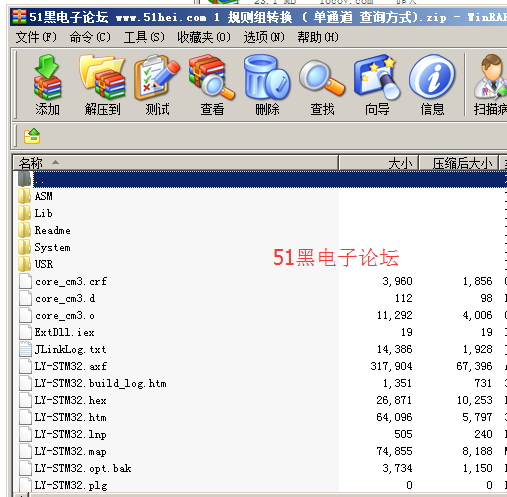The height and width of the screenshot is (497, 507).
Task: Click the Extract To (解压到) icon
Action: [x=102, y=77]
